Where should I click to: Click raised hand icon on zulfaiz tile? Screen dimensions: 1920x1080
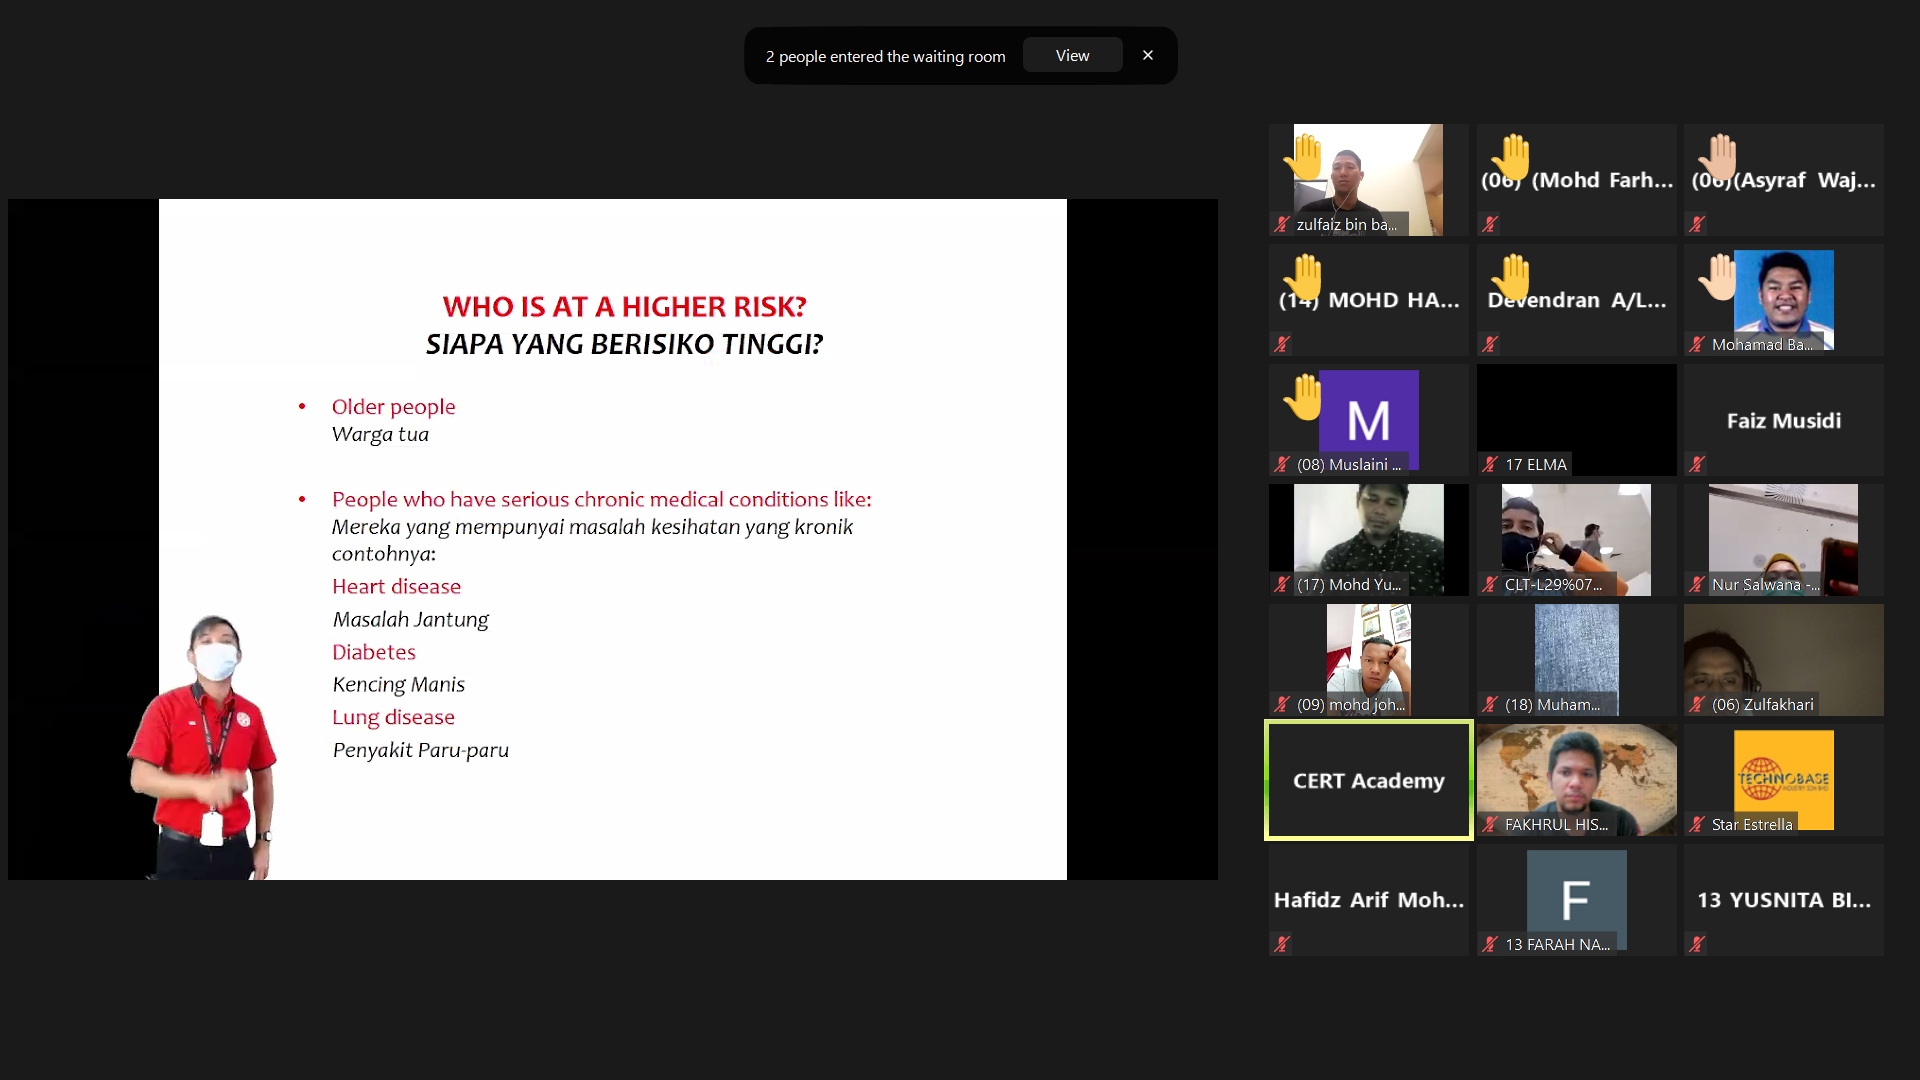pos(1304,157)
